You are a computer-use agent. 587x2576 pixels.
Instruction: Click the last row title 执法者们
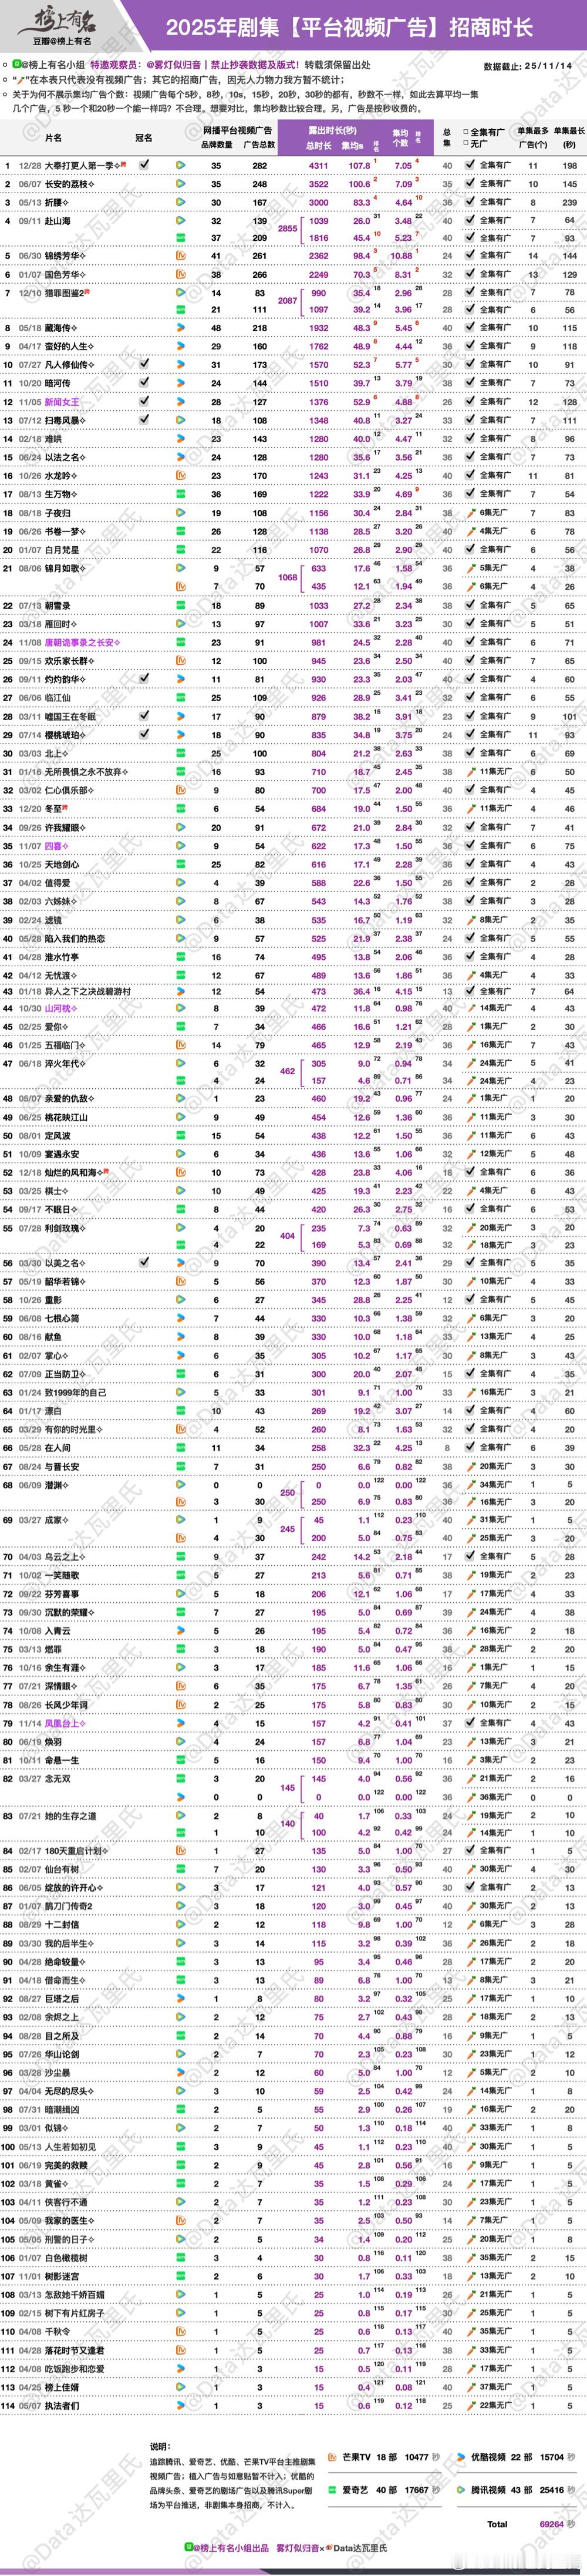[63, 2405]
